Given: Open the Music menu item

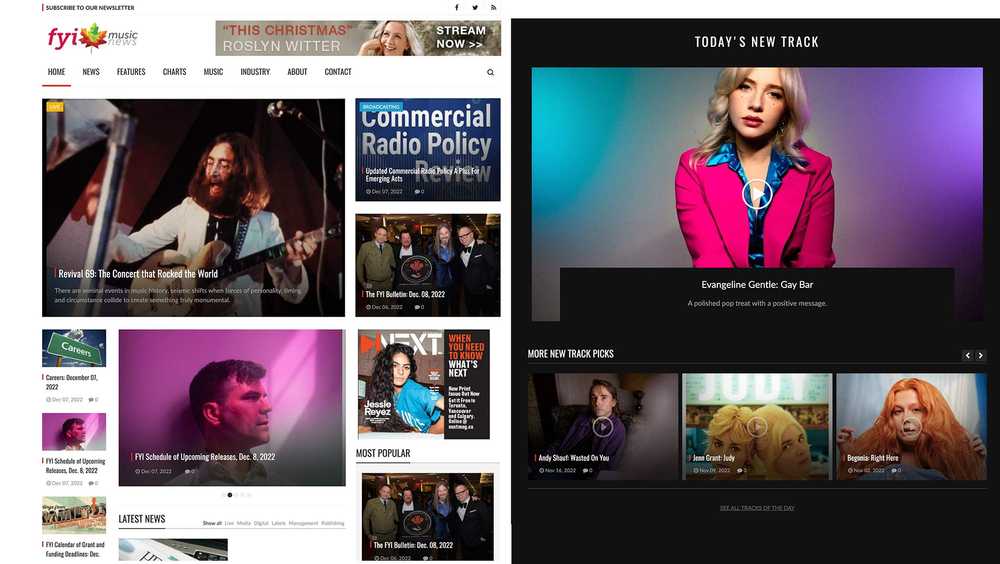Looking at the screenshot, I should tap(213, 72).
